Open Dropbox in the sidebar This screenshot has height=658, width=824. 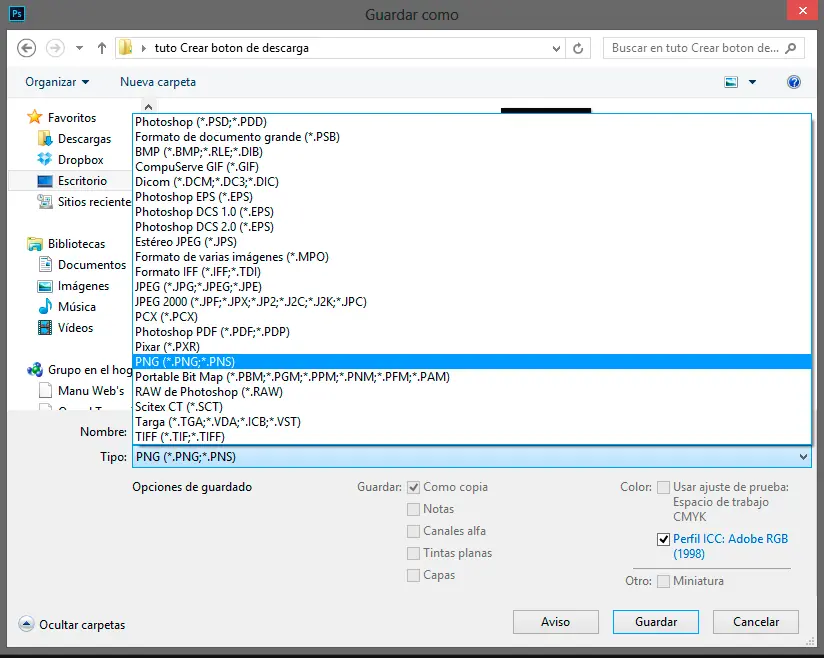pos(80,160)
